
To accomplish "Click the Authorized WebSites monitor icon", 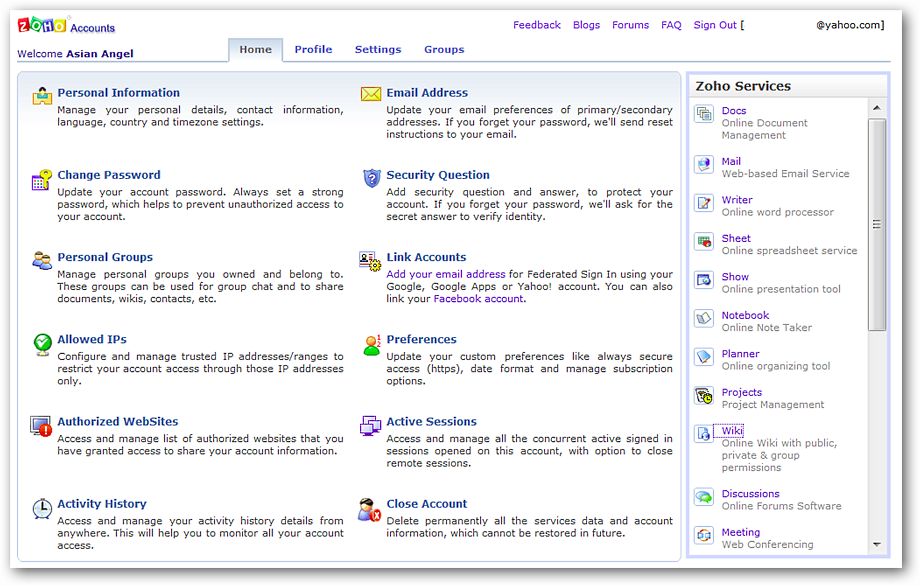I will click(x=41, y=426).
